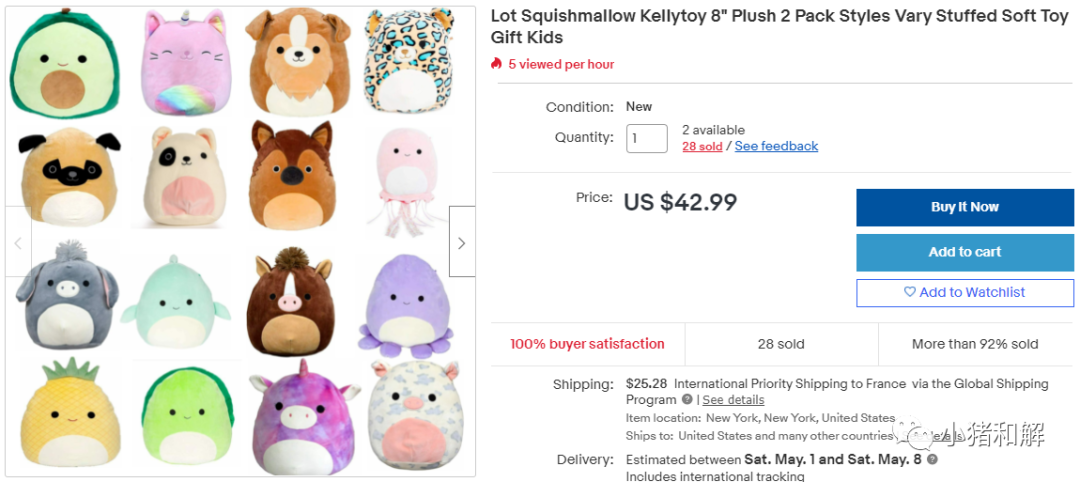Click the leopard print plush image
The image size is (1080, 482).
coord(401,62)
